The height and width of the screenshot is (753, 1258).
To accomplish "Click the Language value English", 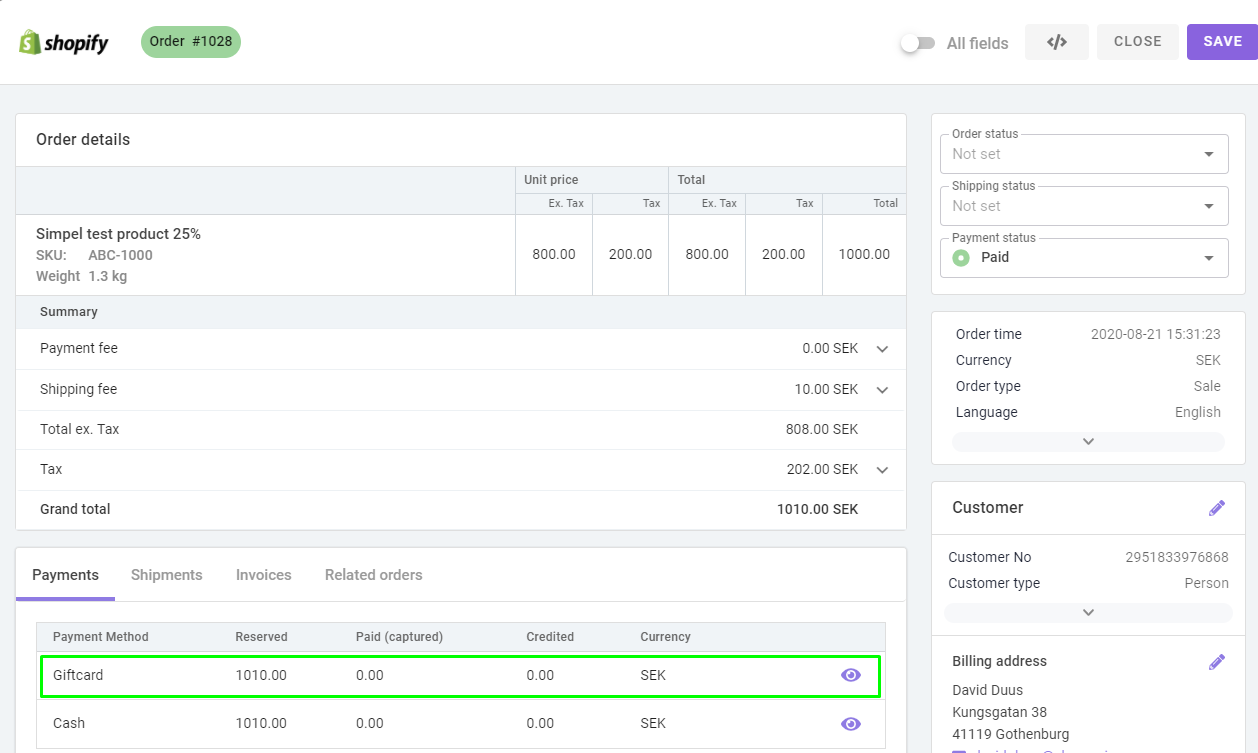I will pos(1198,413).
